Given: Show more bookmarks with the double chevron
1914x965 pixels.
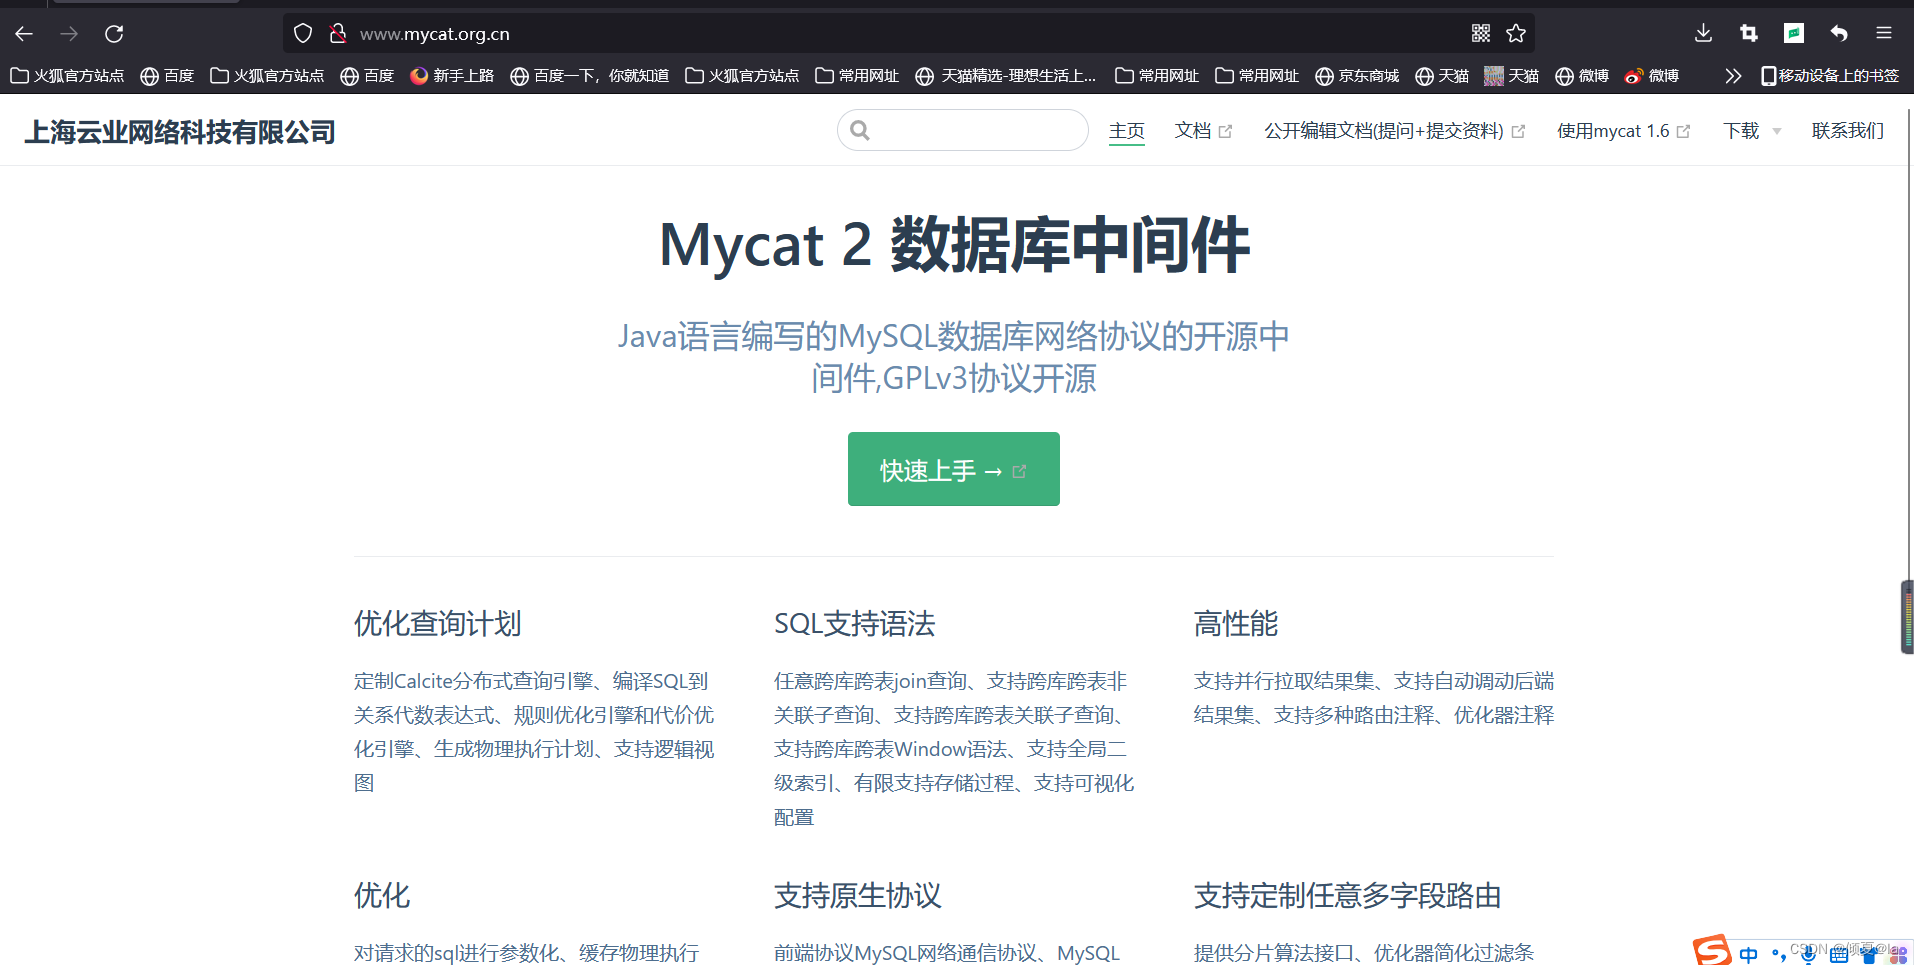Looking at the screenshot, I should (x=1733, y=76).
